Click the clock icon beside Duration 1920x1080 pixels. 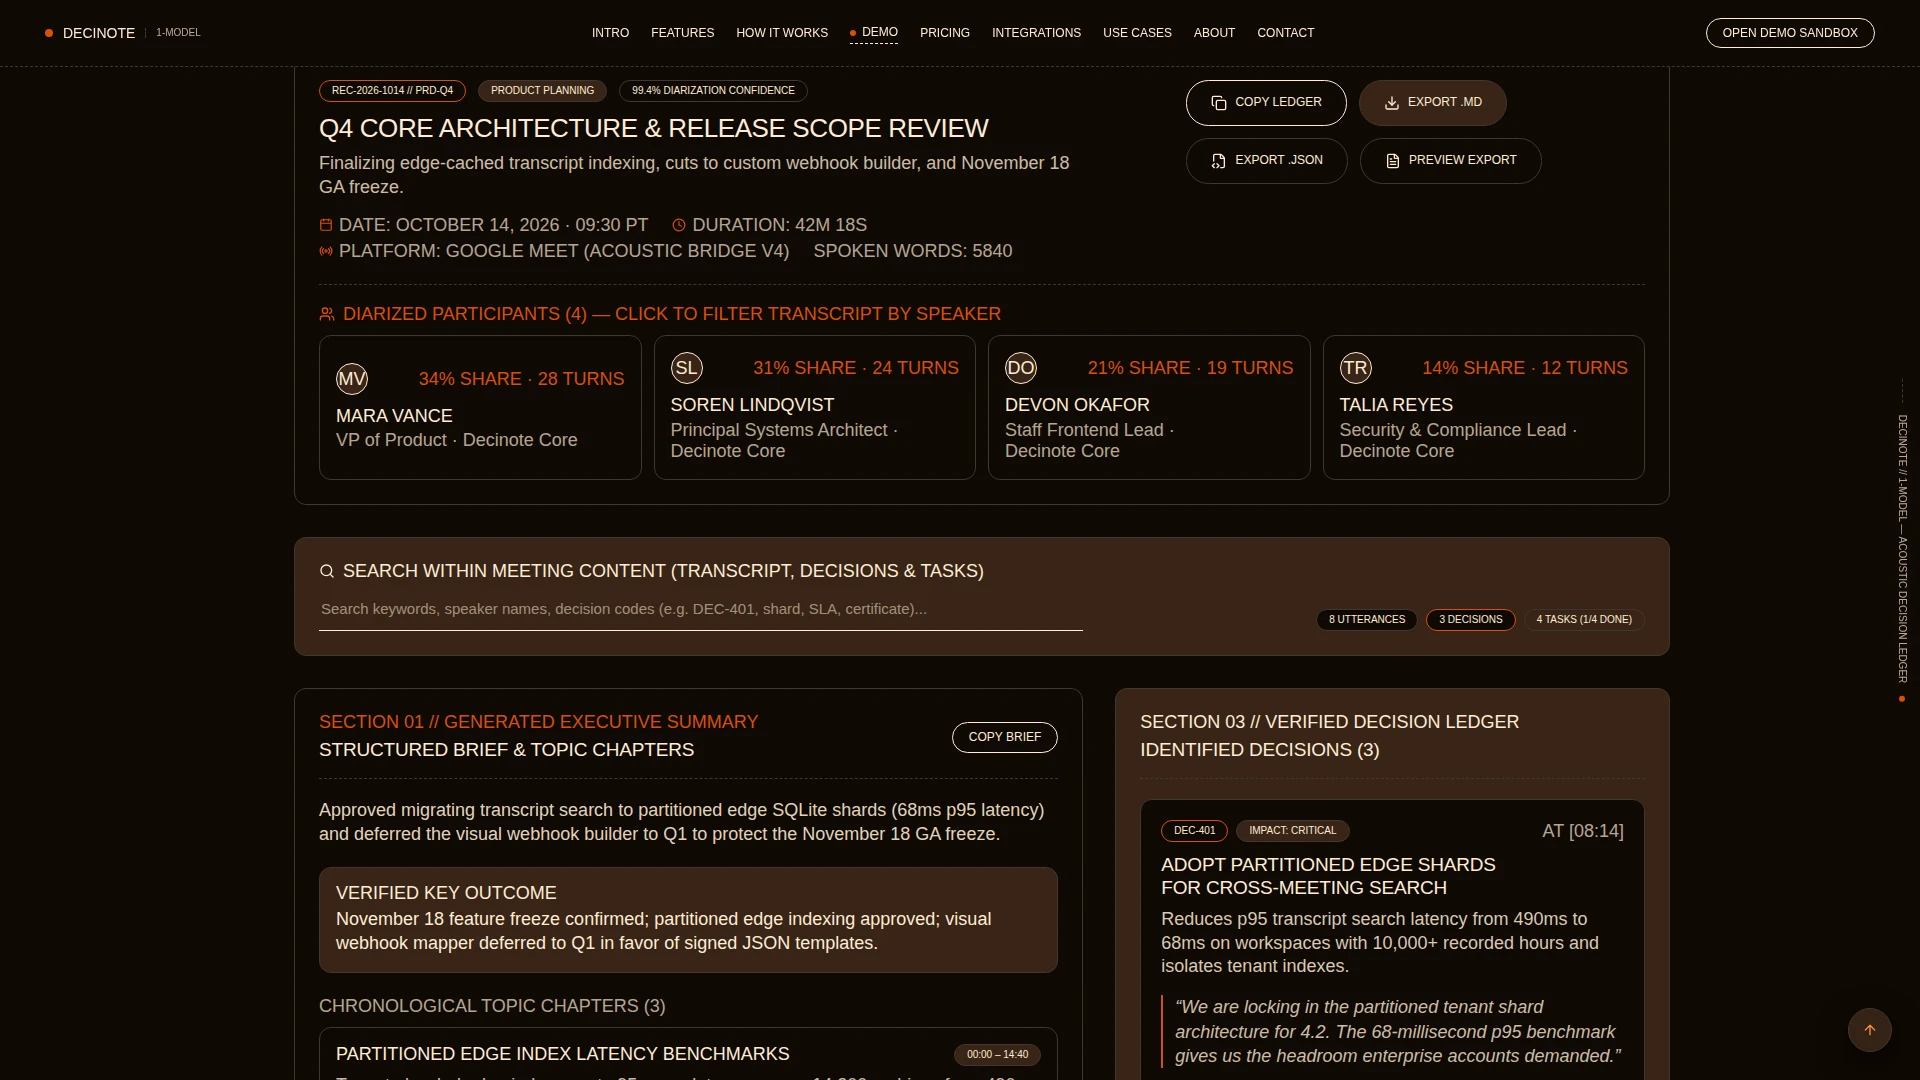679,225
